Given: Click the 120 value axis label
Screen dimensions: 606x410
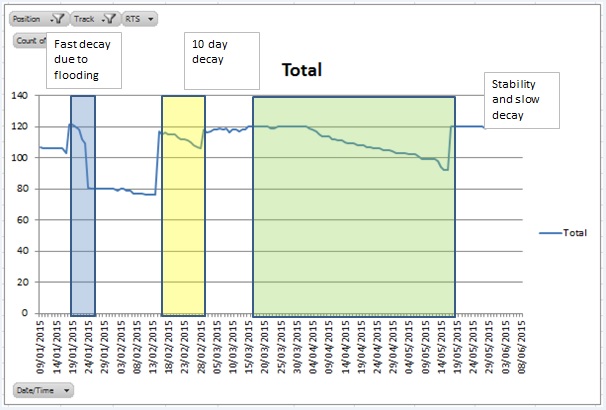Looking at the screenshot, I should pos(19,126).
